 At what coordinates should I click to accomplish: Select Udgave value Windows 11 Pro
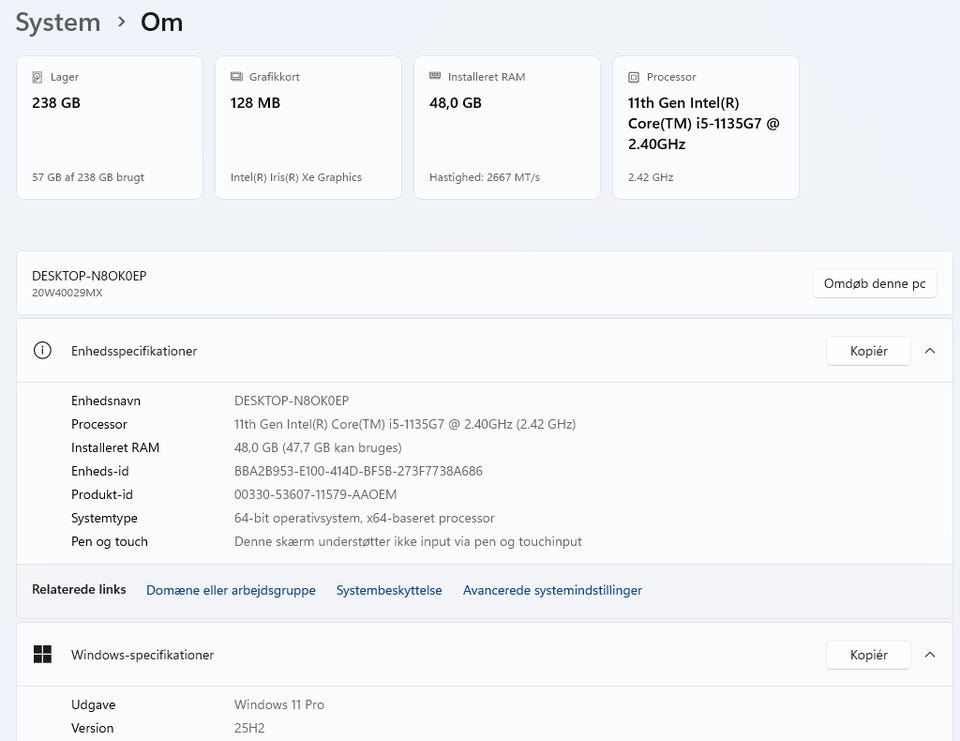279,705
